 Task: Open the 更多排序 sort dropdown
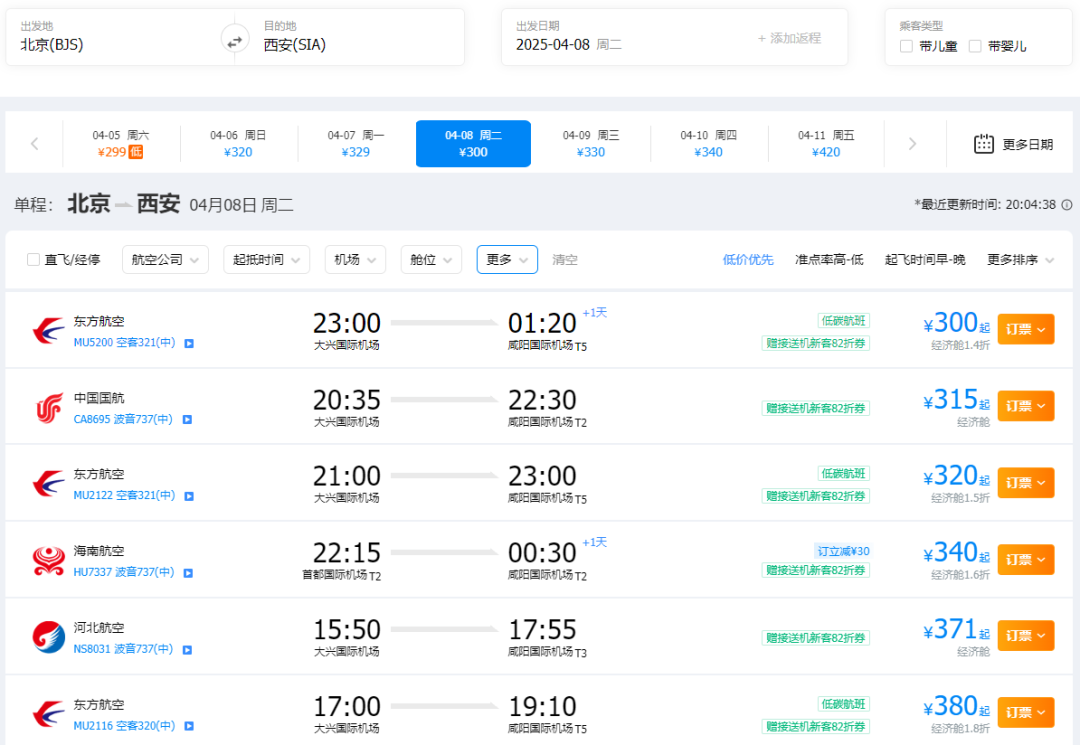pyautogui.click(x=1020, y=260)
